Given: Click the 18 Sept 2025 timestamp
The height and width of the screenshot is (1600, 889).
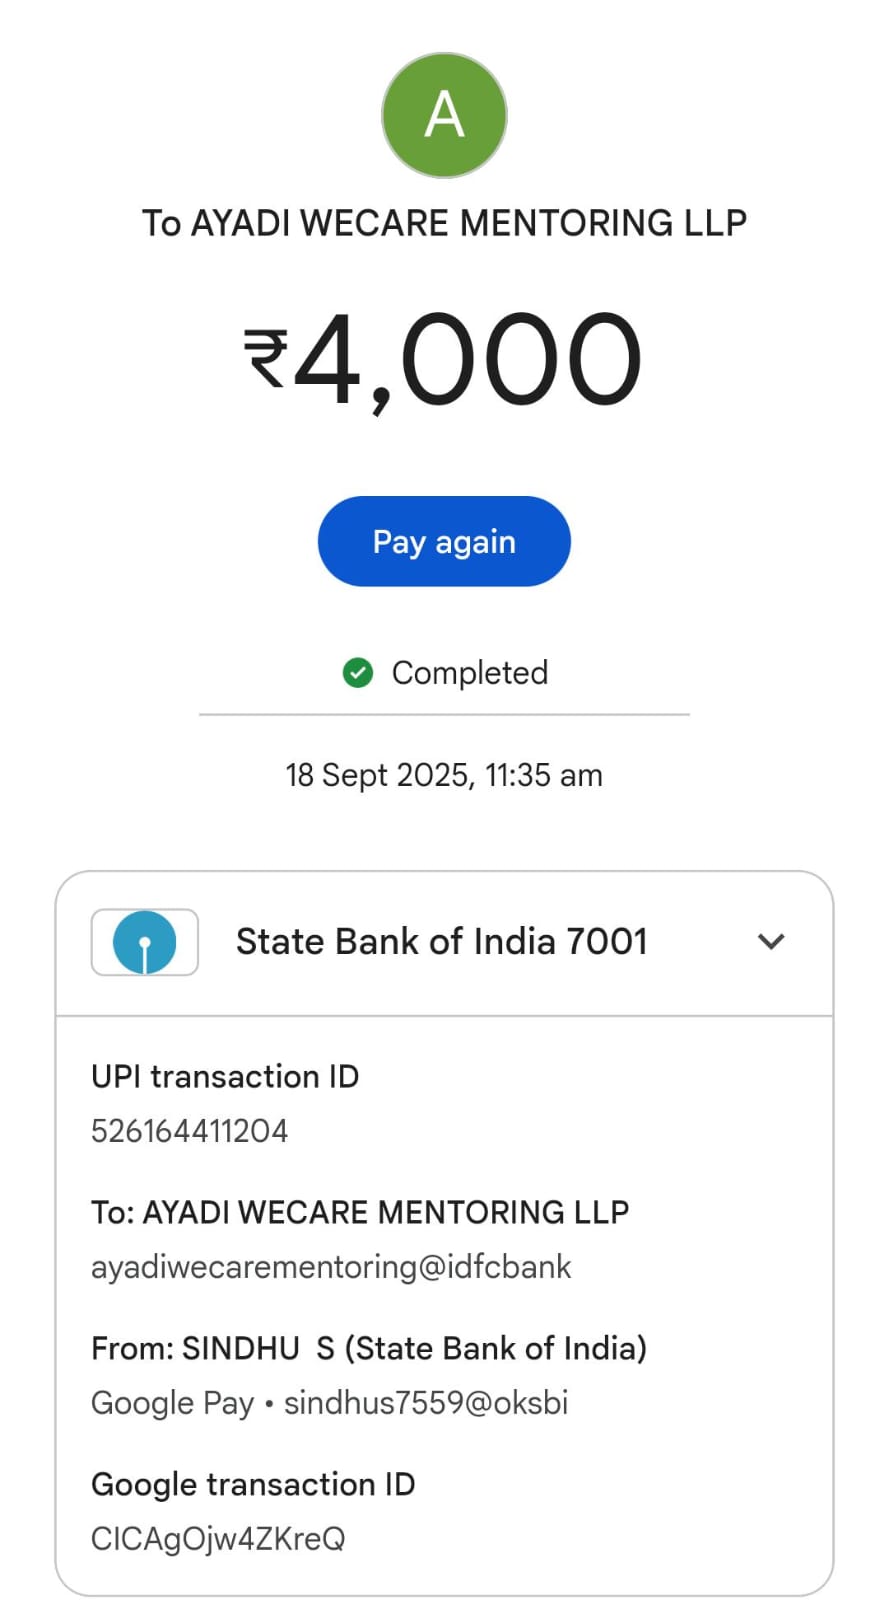Looking at the screenshot, I should pyautogui.click(x=444, y=775).
